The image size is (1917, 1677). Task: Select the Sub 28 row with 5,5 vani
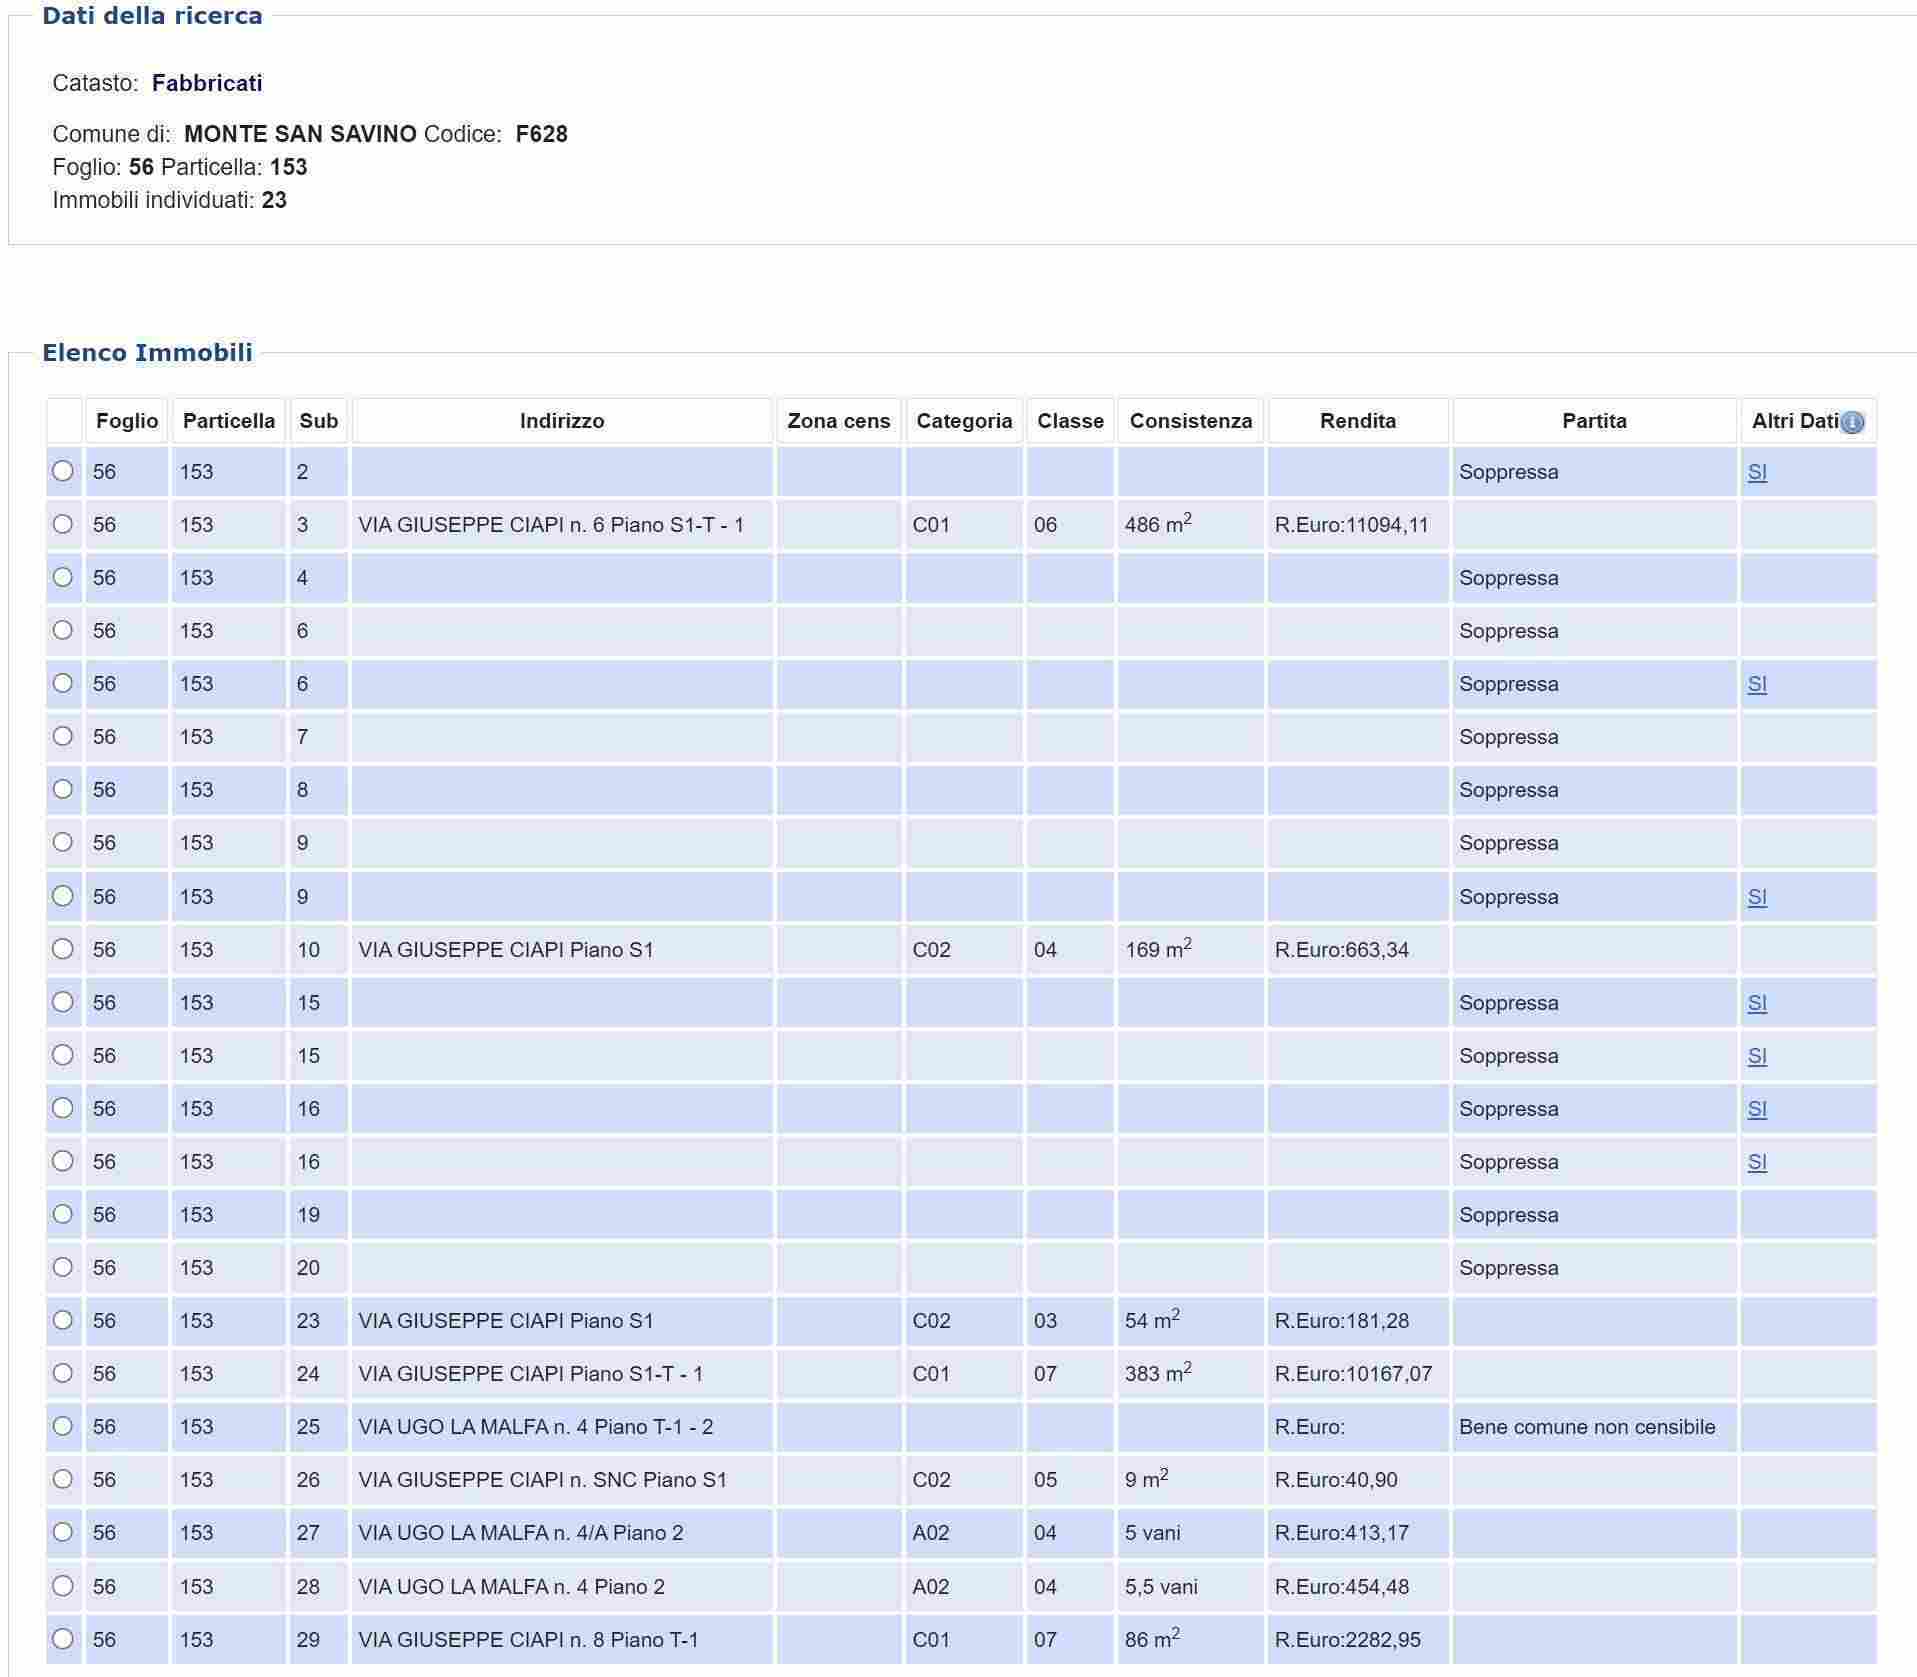pyautogui.click(x=63, y=1586)
